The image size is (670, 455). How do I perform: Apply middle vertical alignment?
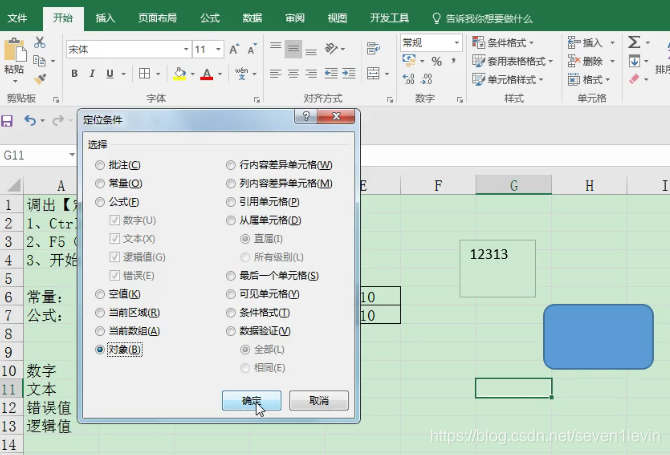coord(293,48)
